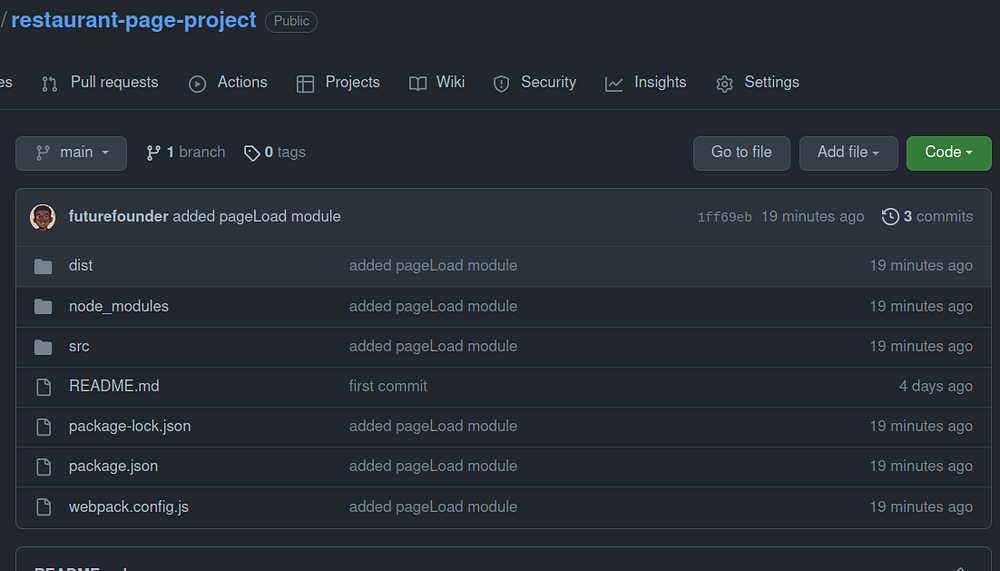
Task: Open the Add file dropdown
Action: [x=848, y=153]
